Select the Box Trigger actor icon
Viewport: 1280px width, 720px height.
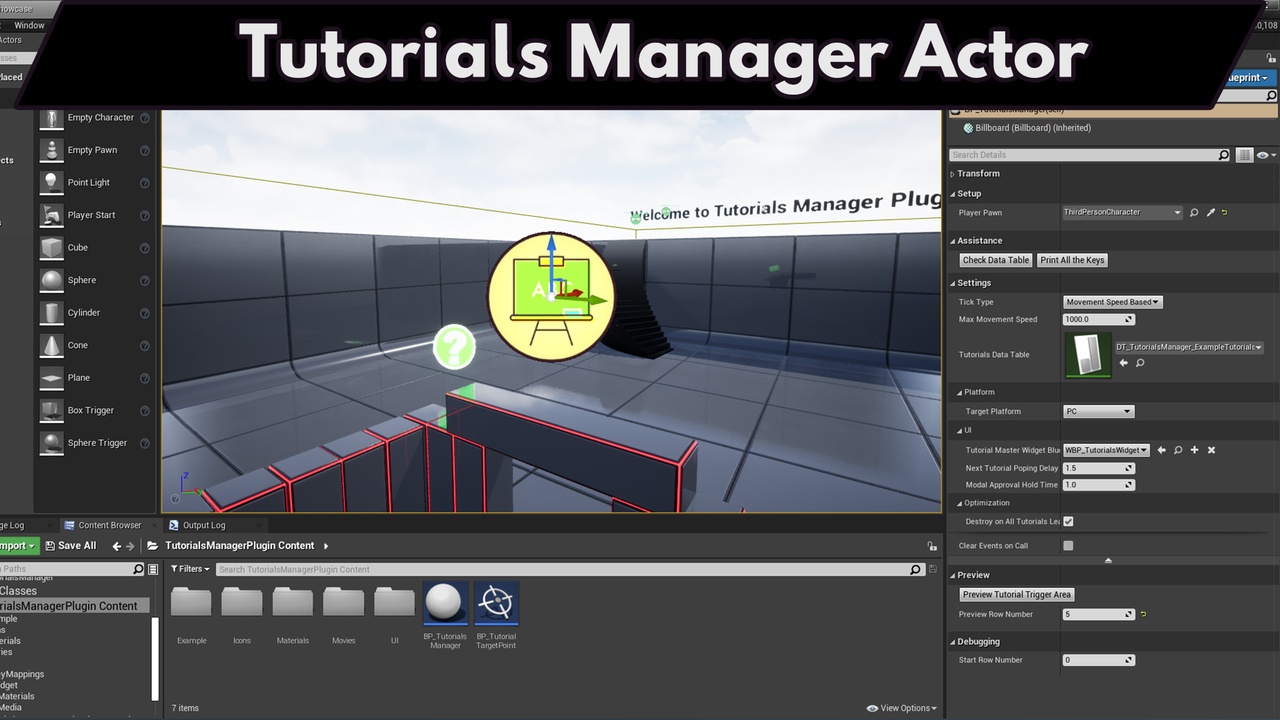click(x=51, y=410)
